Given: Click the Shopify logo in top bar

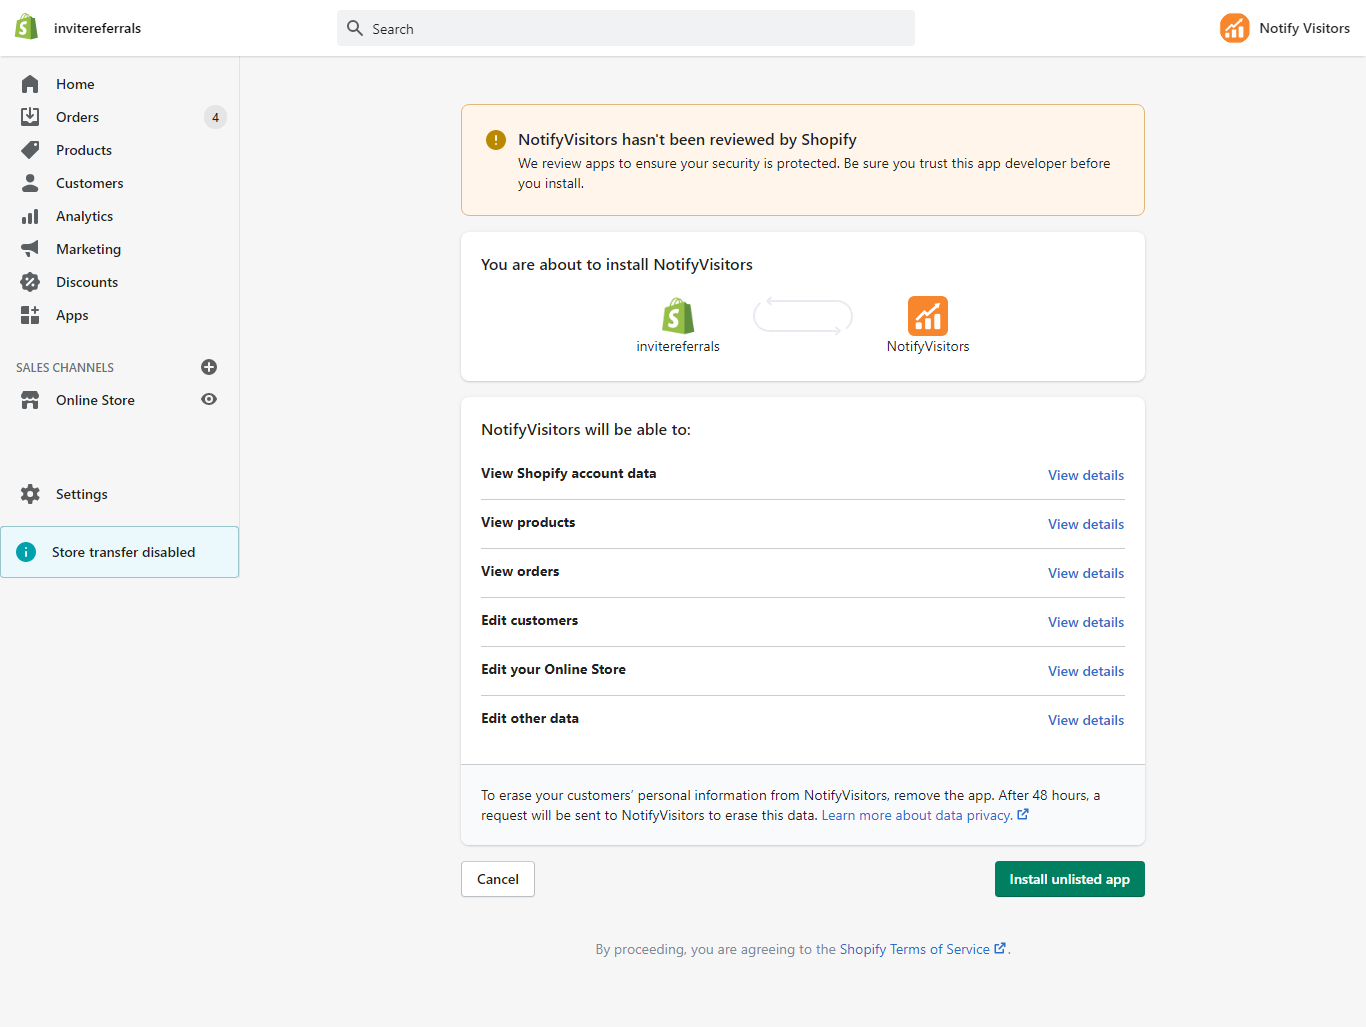Looking at the screenshot, I should point(27,28).
